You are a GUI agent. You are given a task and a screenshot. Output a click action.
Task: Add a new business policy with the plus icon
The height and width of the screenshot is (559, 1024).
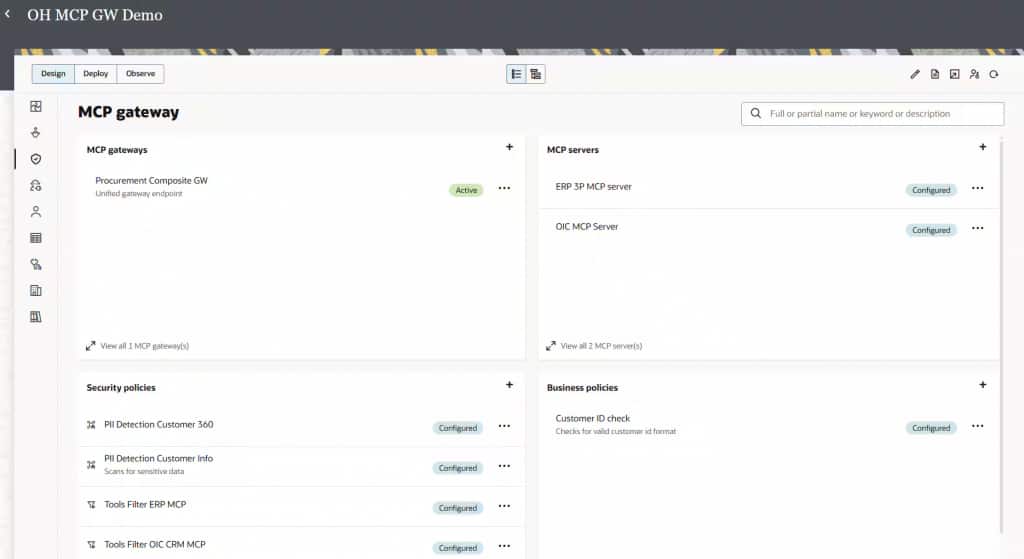[x=983, y=385]
